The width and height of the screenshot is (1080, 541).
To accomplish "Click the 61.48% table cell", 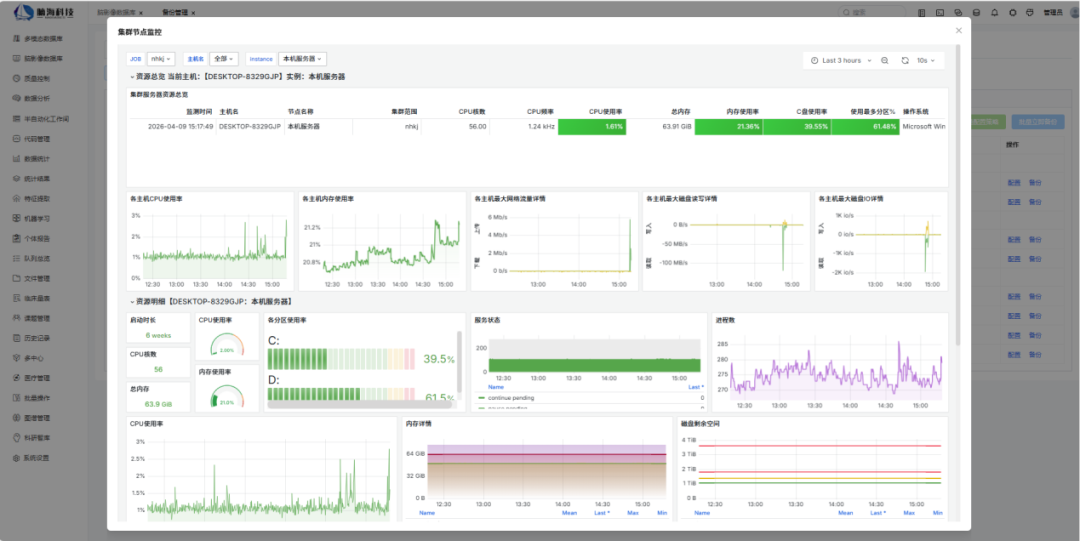I will [865, 127].
